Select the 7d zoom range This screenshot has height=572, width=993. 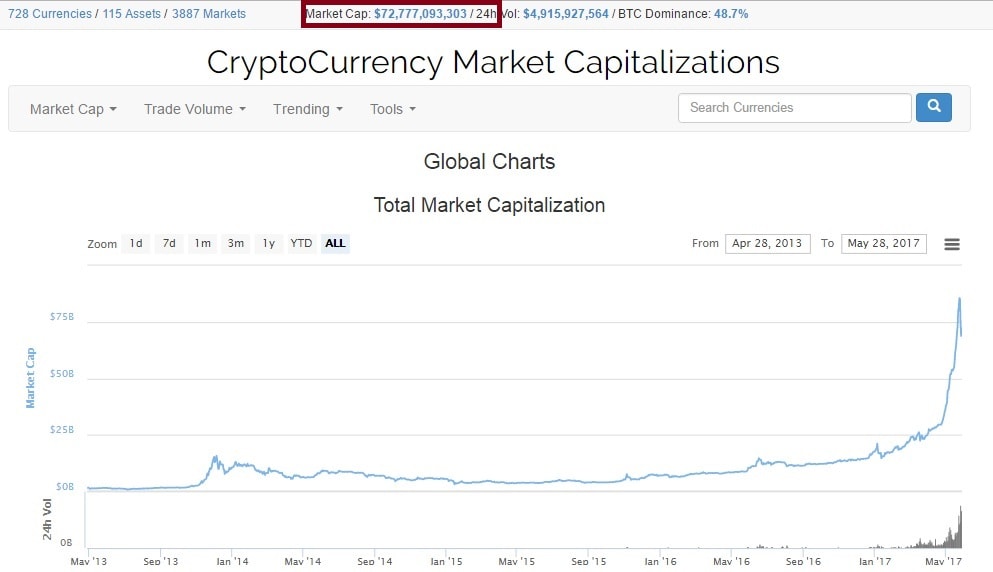pos(169,243)
